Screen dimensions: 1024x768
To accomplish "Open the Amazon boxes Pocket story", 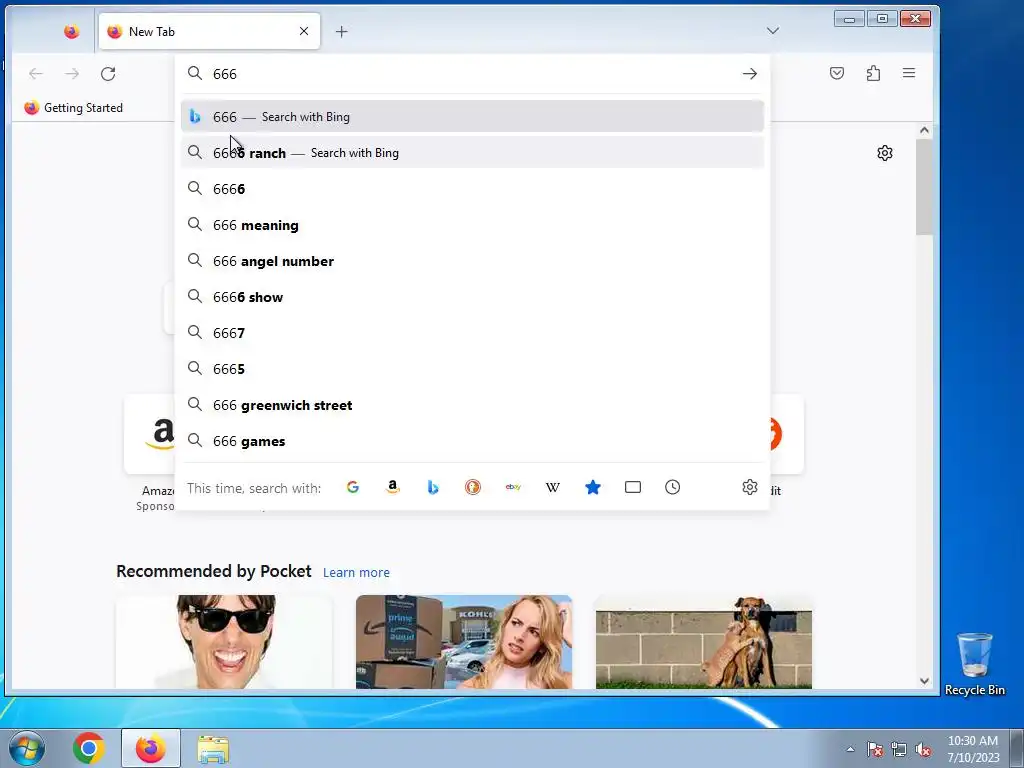I will 464,642.
